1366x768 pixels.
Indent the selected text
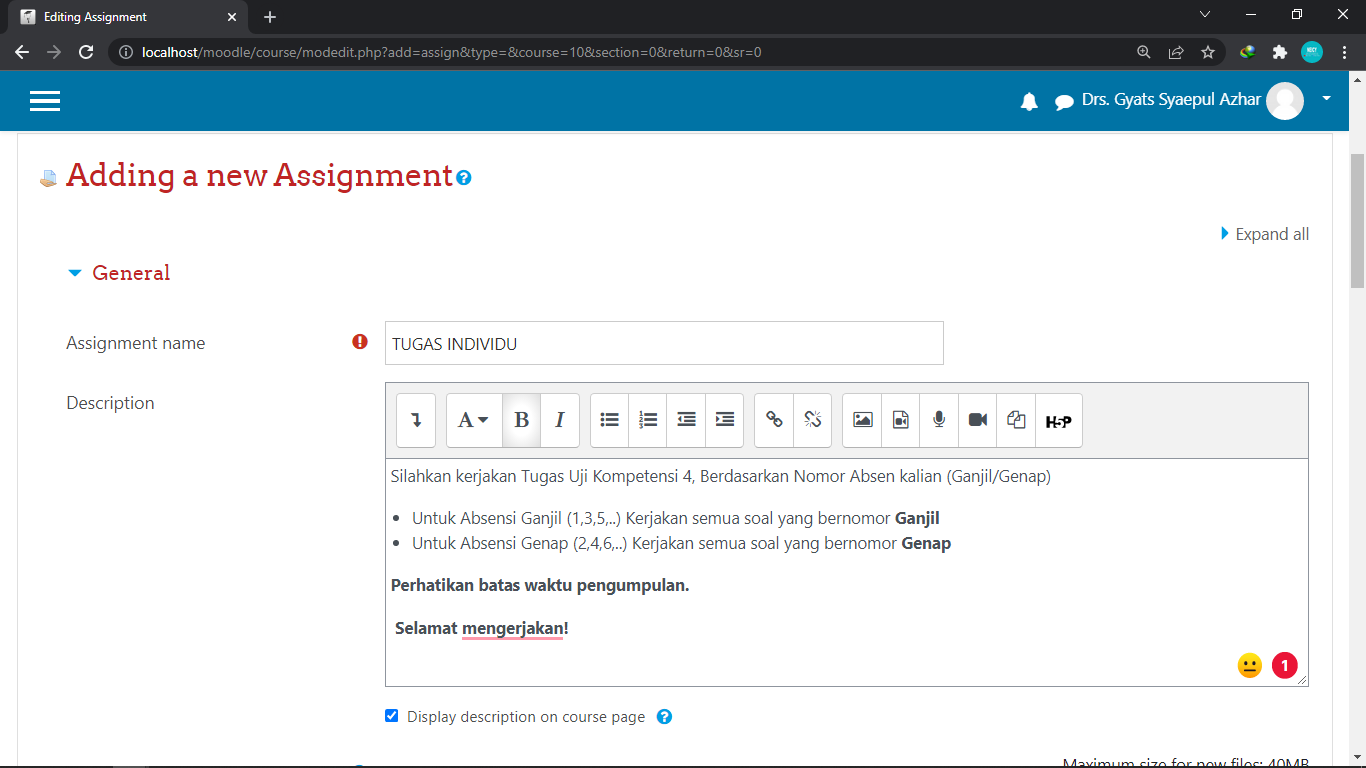(x=725, y=420)
